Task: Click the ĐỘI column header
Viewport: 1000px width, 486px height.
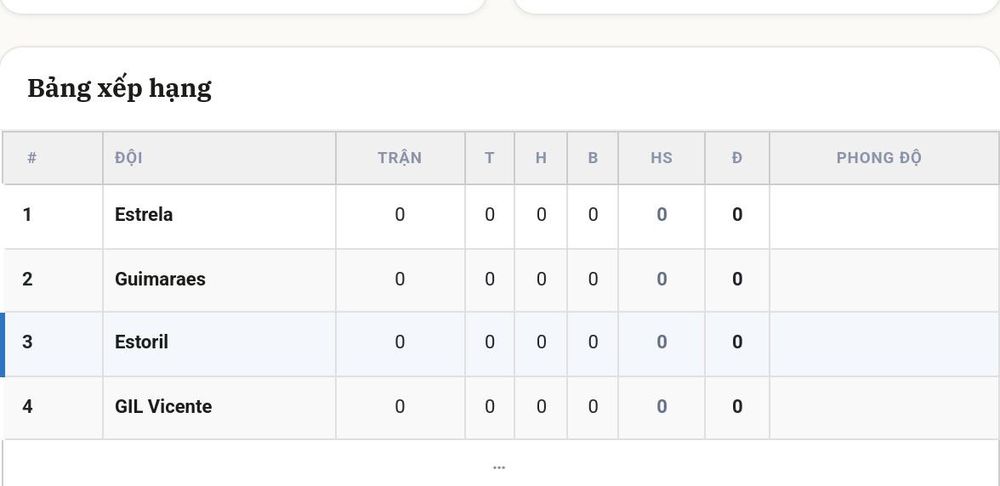Action: click(x=129, y=158)
